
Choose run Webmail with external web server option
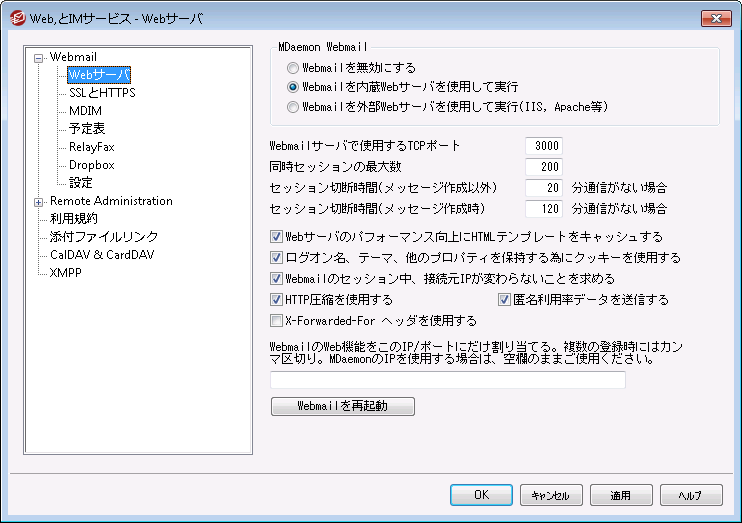coord(293,106)
